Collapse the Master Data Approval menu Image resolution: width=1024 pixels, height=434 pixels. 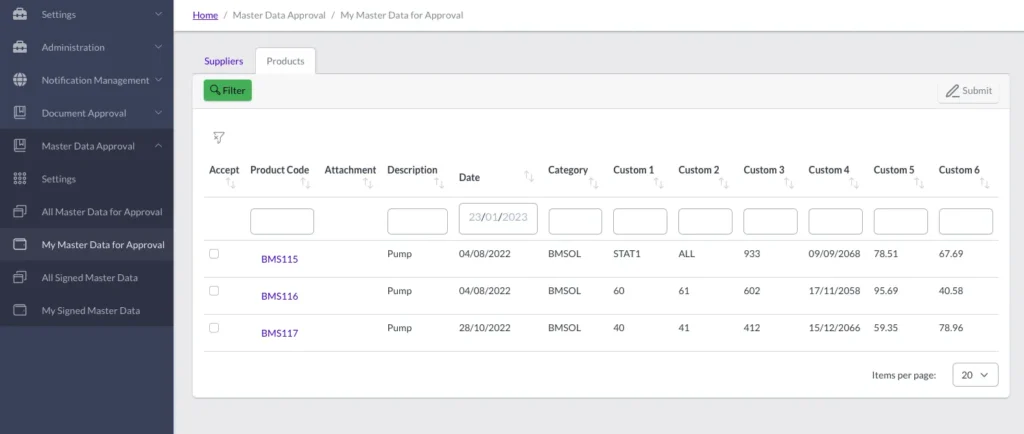(x=158, y=146)
